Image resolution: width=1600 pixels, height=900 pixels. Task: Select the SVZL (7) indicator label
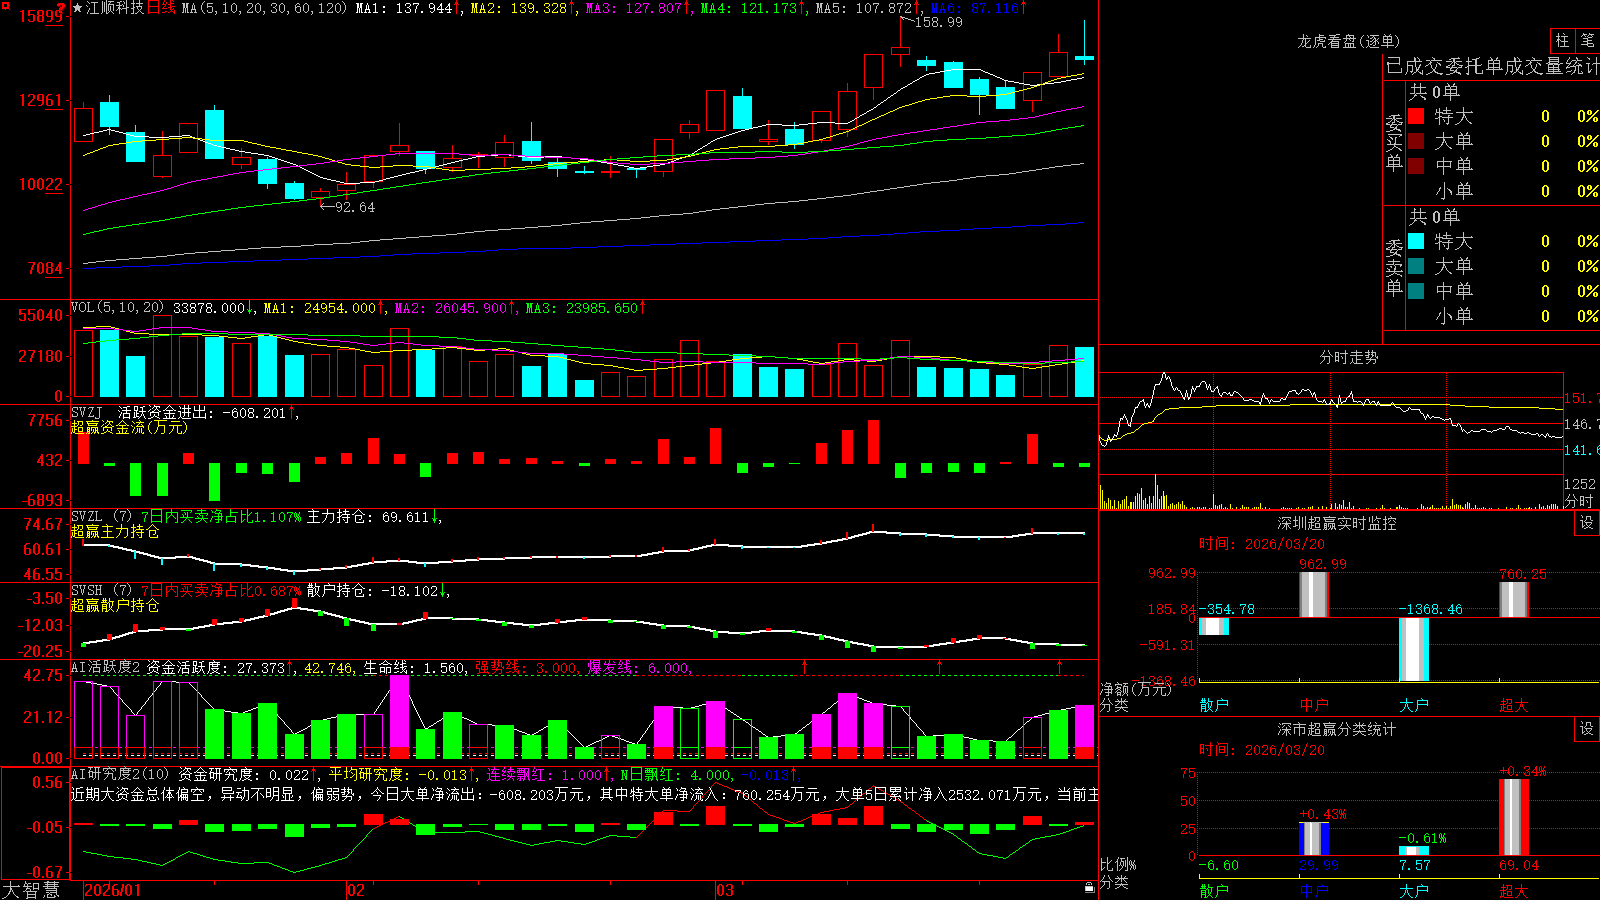click(x=101, y=517)
